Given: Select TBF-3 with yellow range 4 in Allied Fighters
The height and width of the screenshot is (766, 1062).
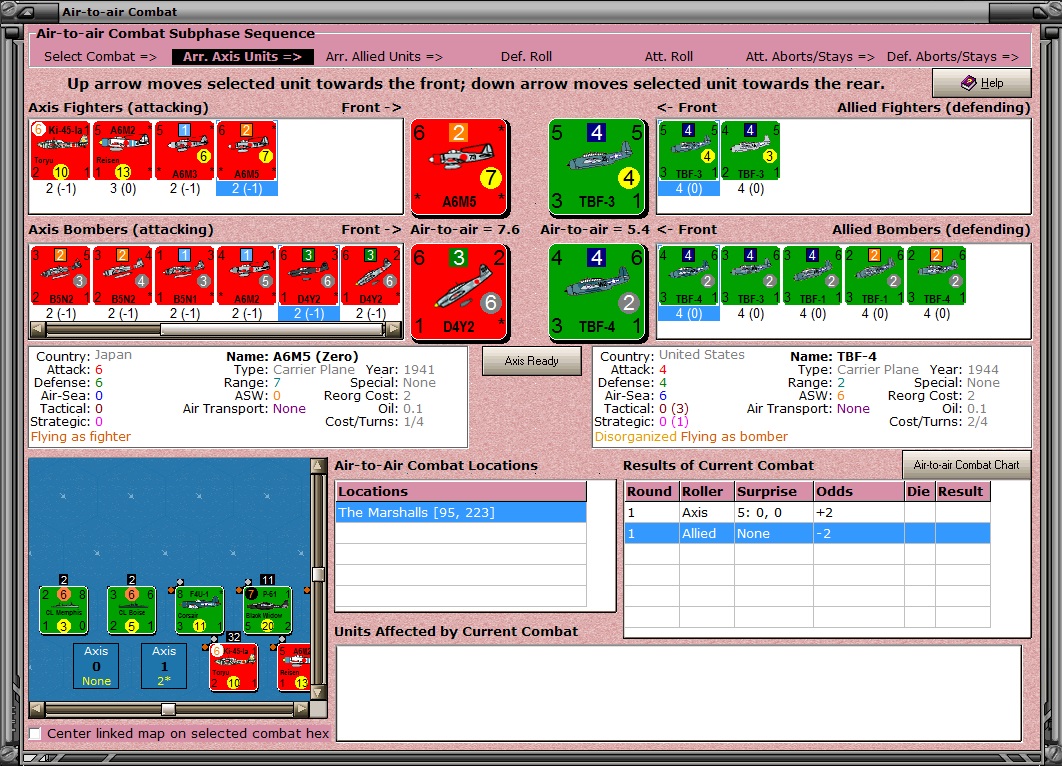Looking at the screenshot, I should (688, 151).
